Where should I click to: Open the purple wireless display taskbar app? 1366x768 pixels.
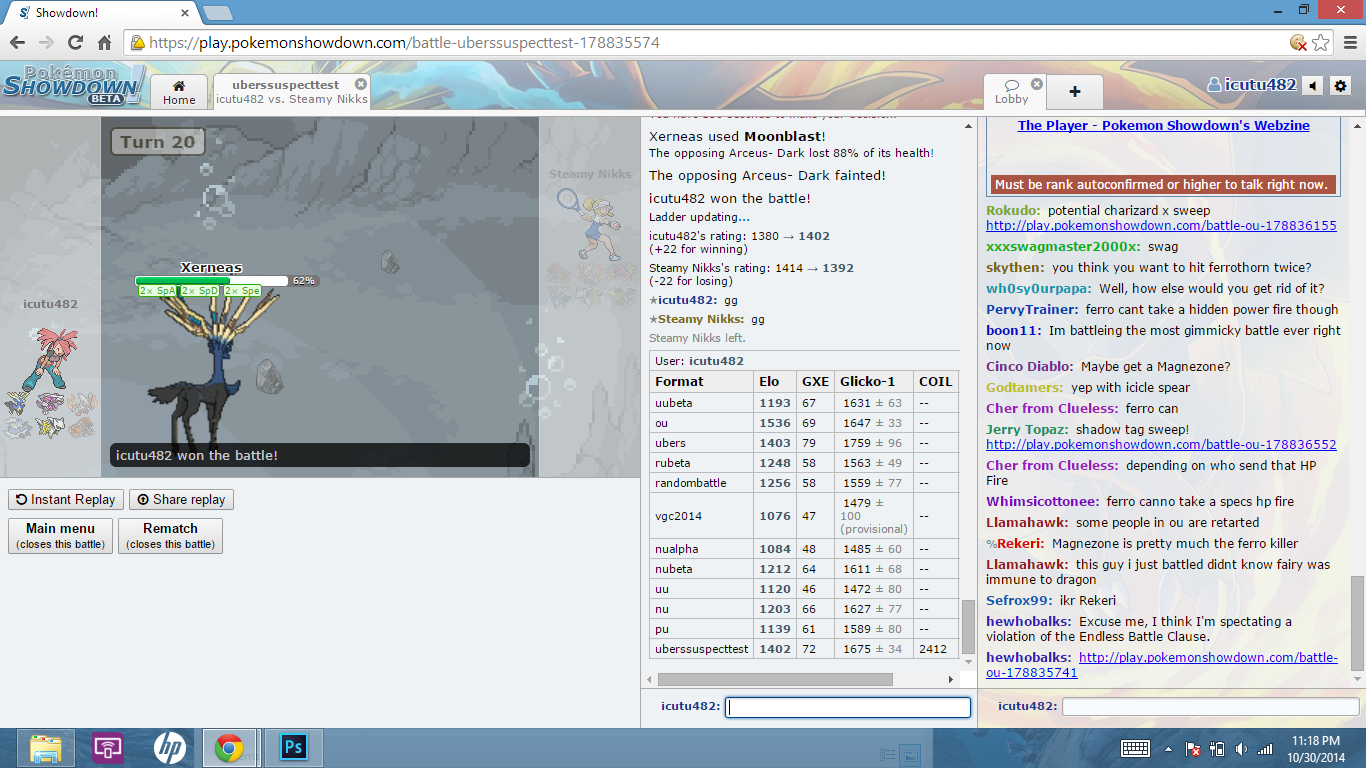point(107,748)
